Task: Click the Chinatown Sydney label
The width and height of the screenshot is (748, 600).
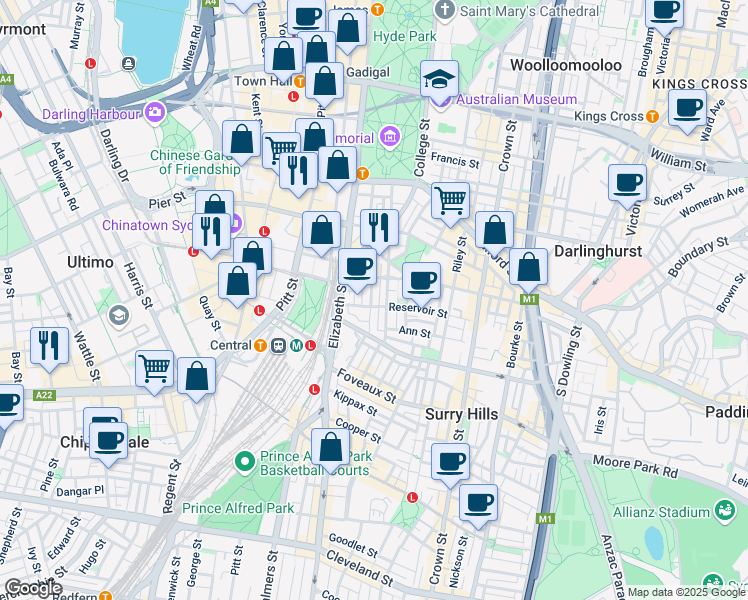Action: click(x=147, y=225)
